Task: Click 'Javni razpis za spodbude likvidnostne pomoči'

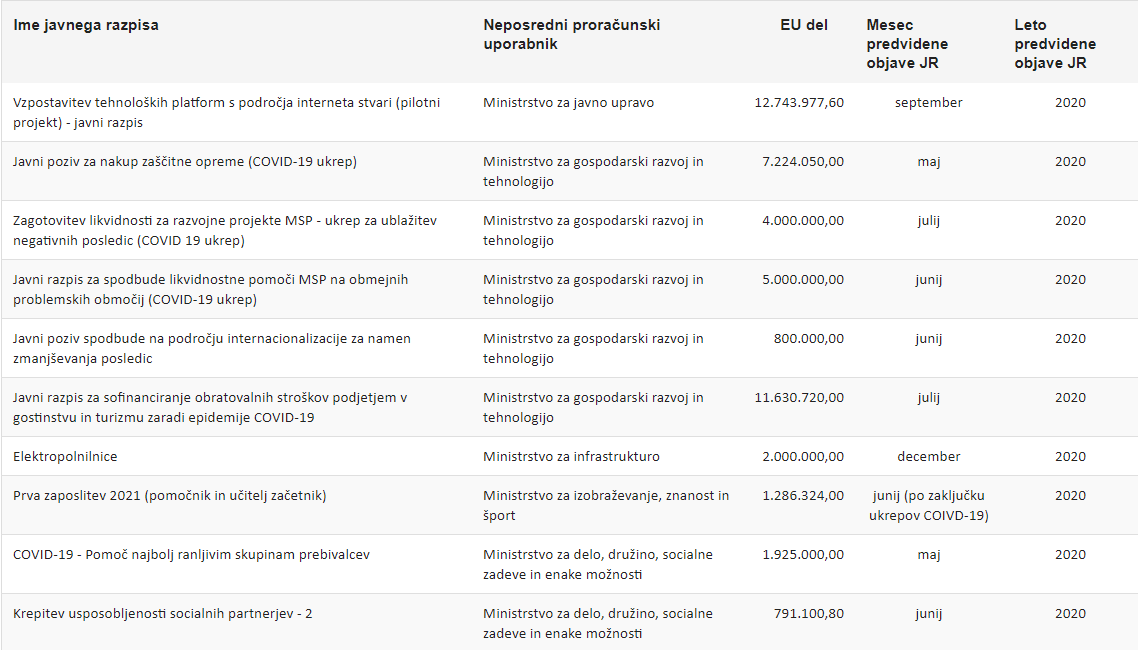Action: click(210, 289)
